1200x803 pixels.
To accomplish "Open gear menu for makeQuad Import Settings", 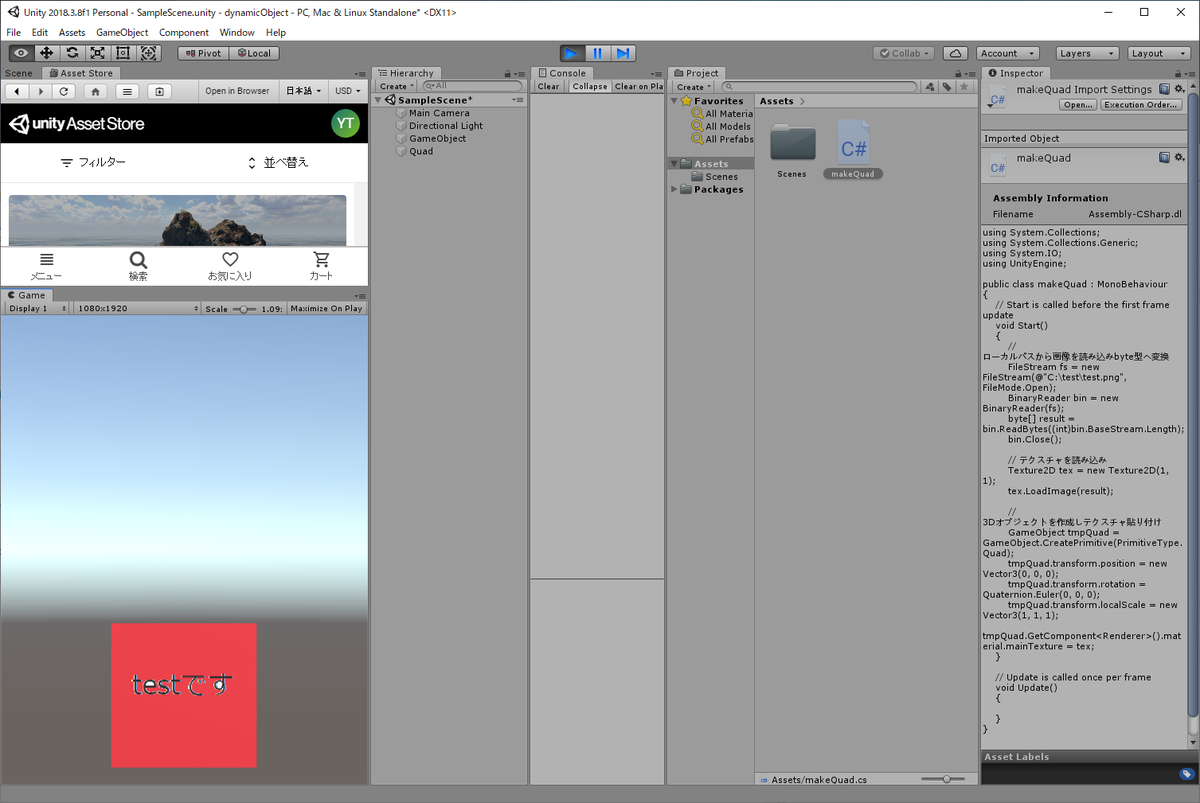I will pos(1180,89).
